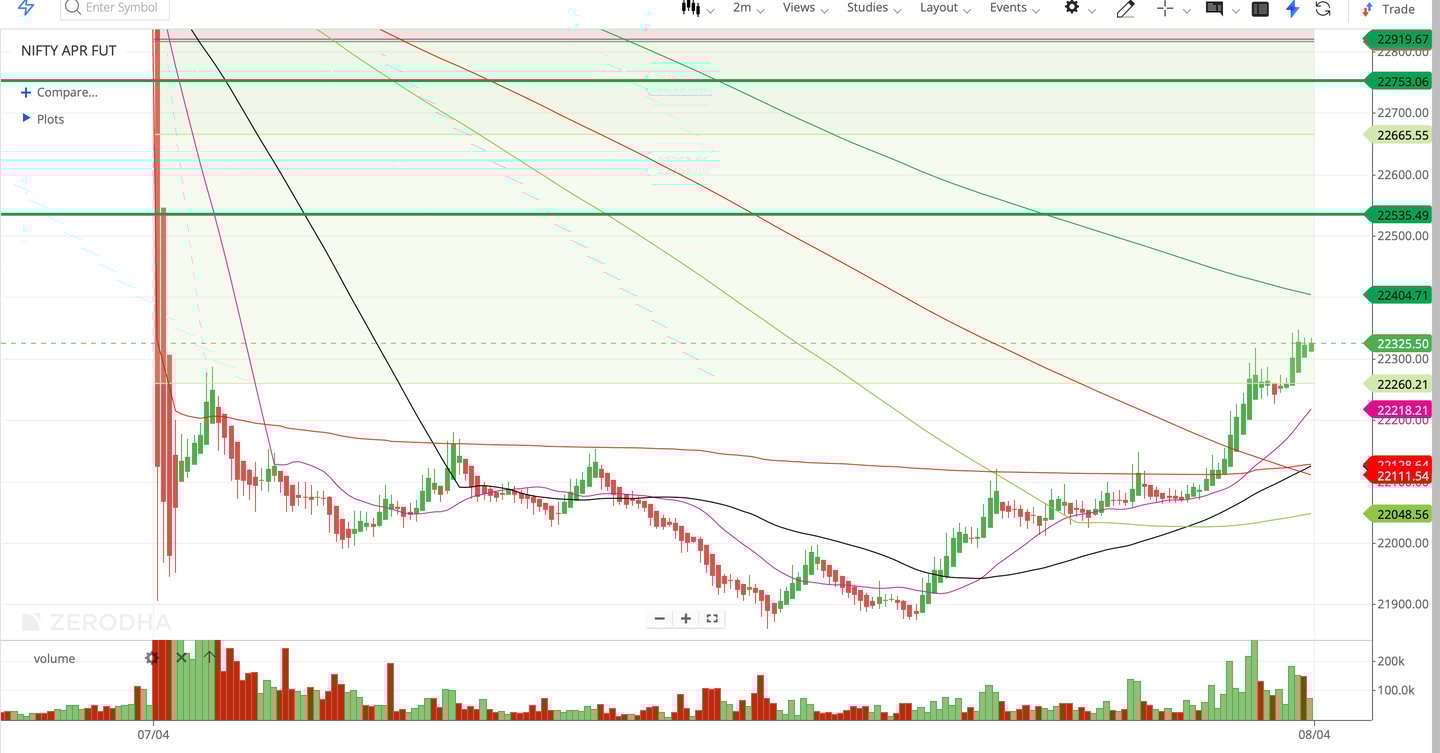Click the NIFTY APR FUT symbol label

tap(69, 51)
